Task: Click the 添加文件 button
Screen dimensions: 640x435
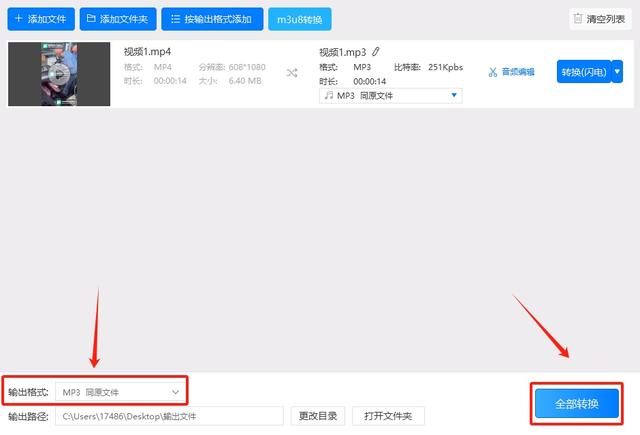Action: (x=41, y=19)
